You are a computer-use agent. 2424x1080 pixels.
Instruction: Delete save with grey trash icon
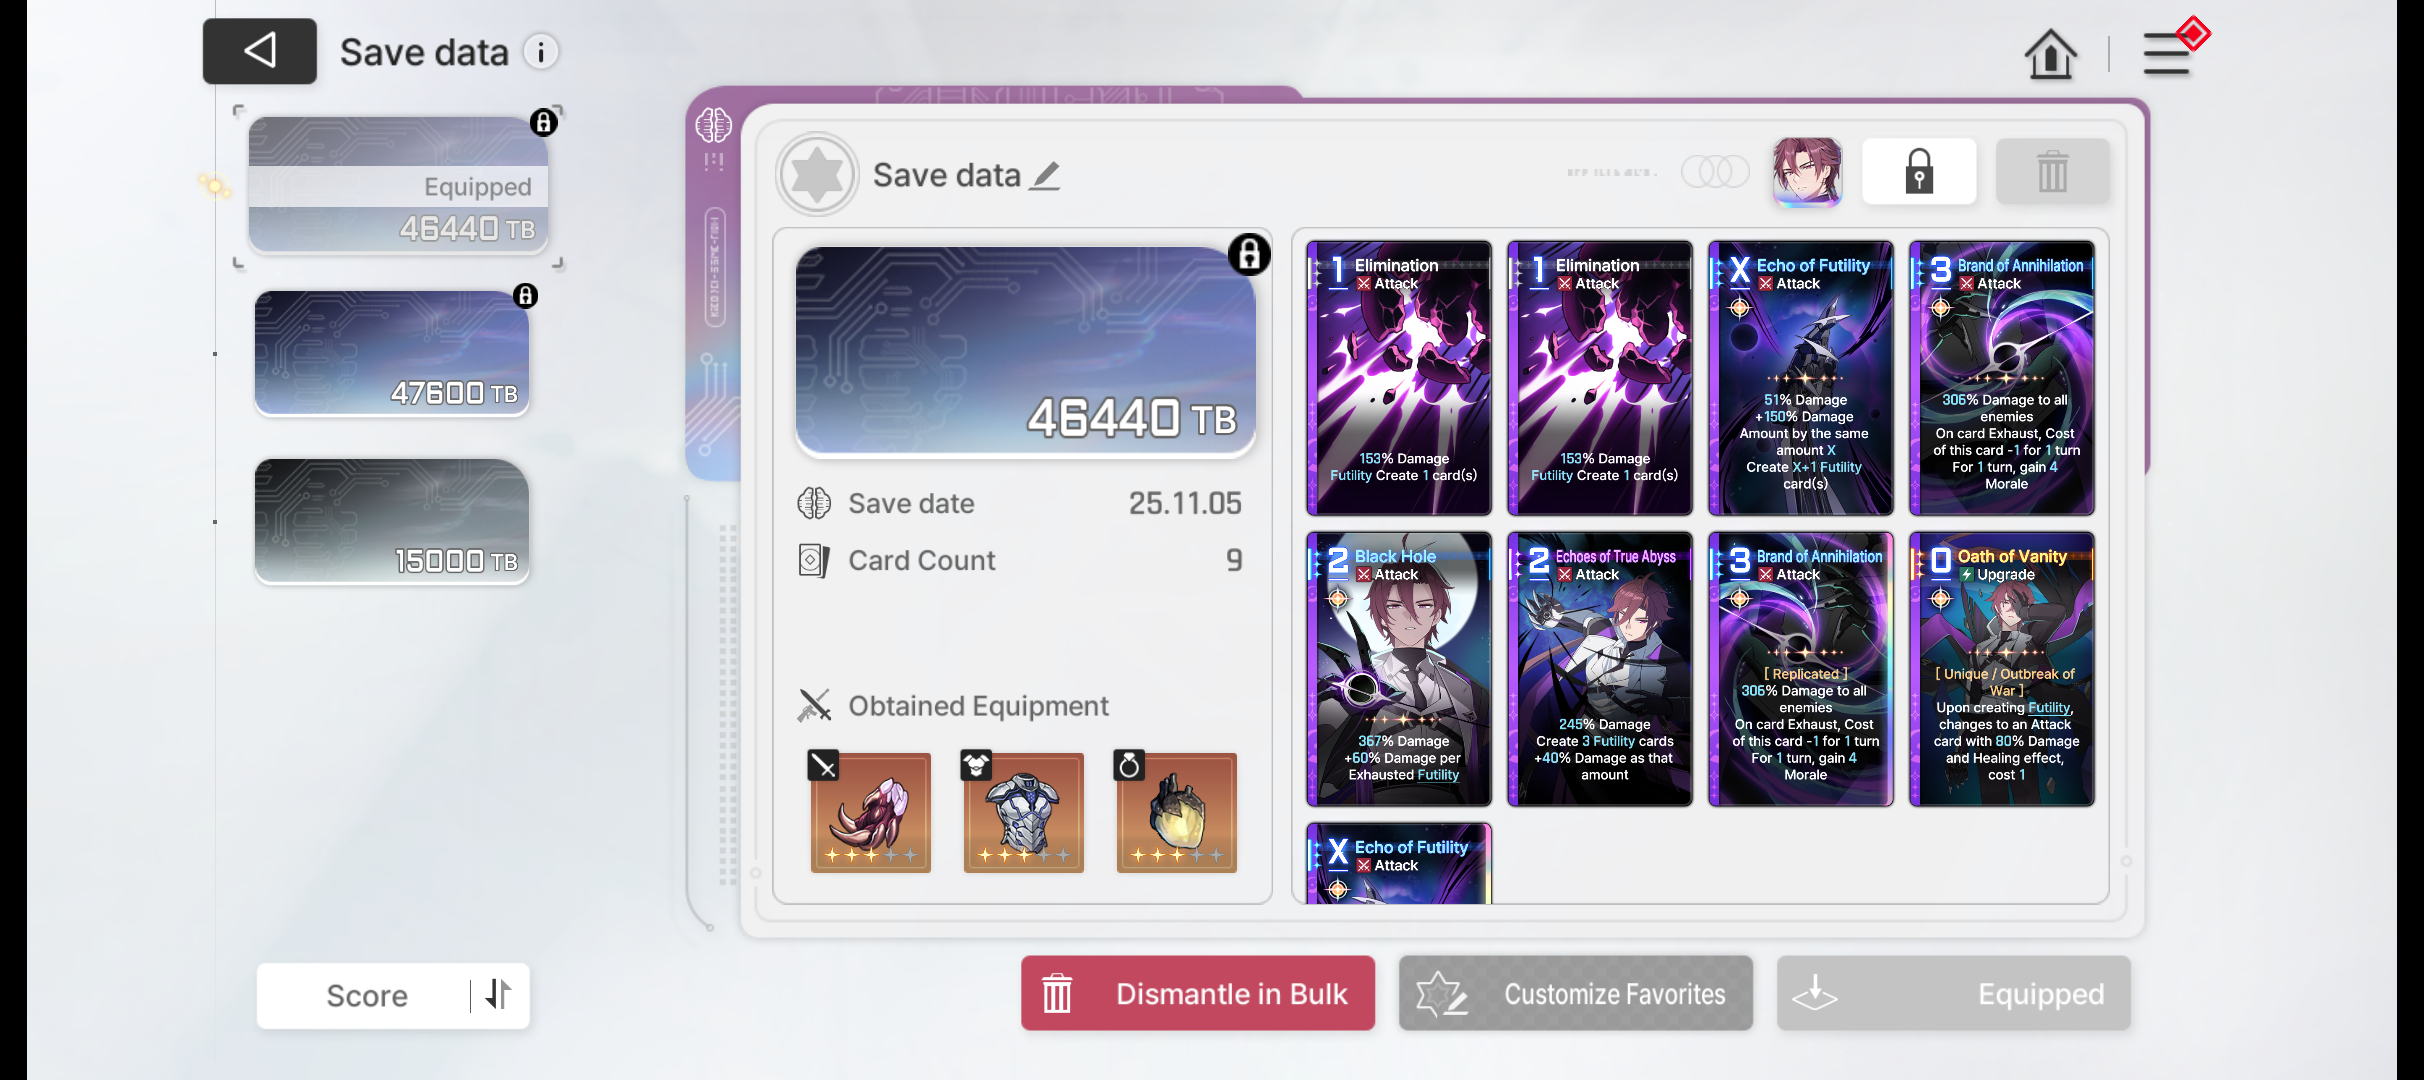[2052, 172]
